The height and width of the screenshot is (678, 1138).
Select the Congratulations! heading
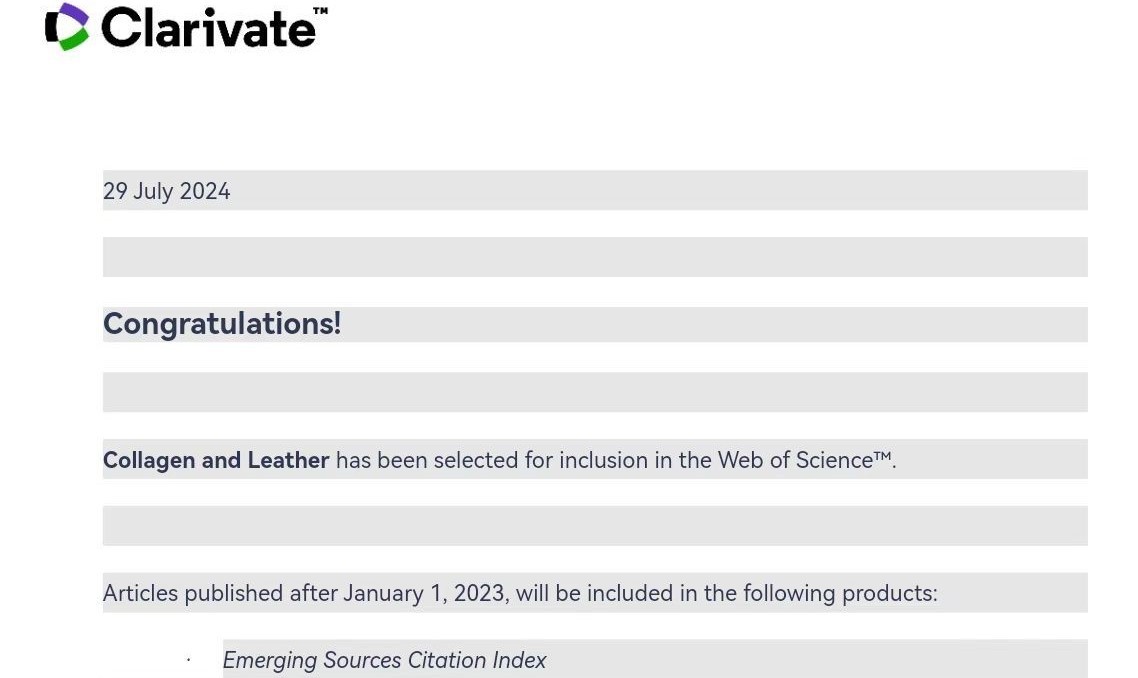[x=222, y=324]
